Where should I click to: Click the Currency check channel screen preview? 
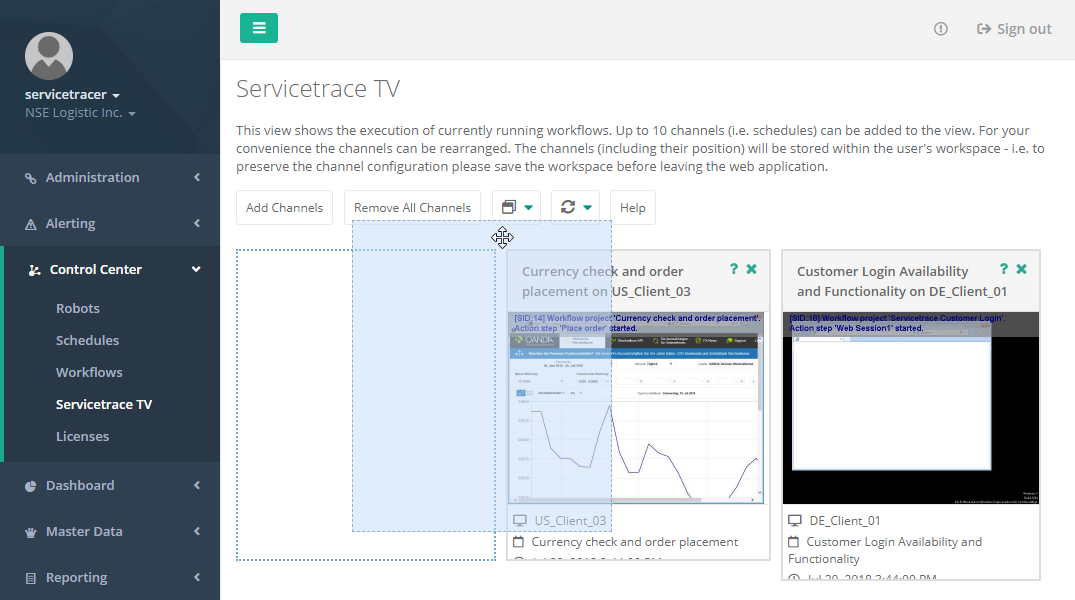pos(636,408)
